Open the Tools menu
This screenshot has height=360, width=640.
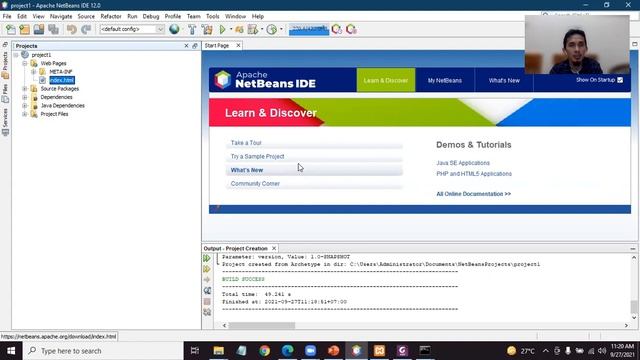213,16
